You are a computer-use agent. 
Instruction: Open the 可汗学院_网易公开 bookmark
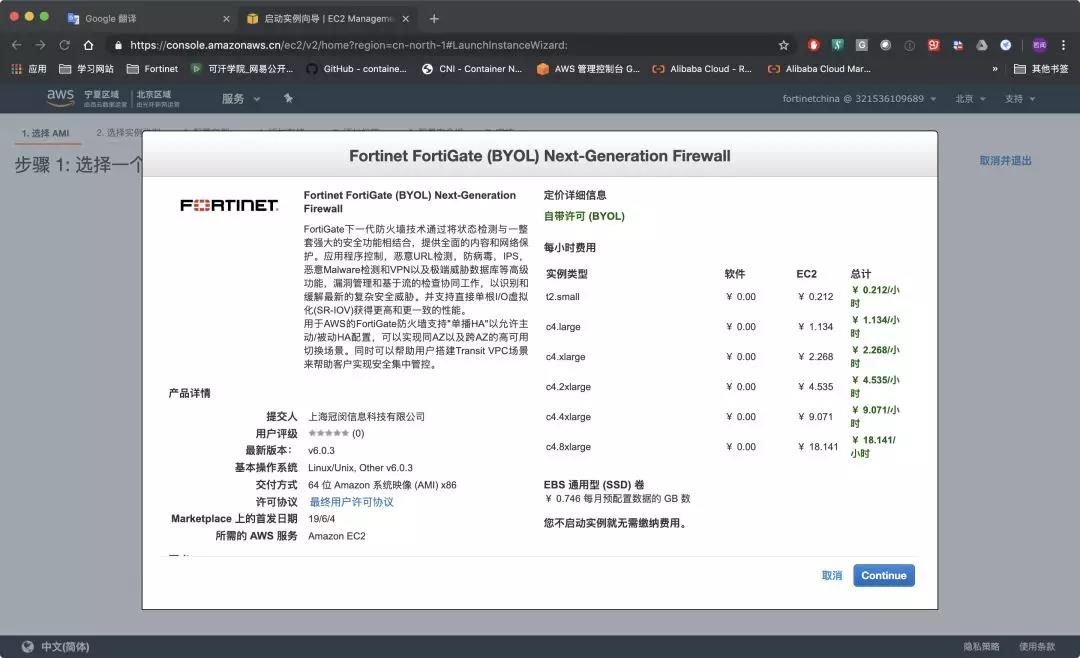pyautogui.click(x=242, y=69)
